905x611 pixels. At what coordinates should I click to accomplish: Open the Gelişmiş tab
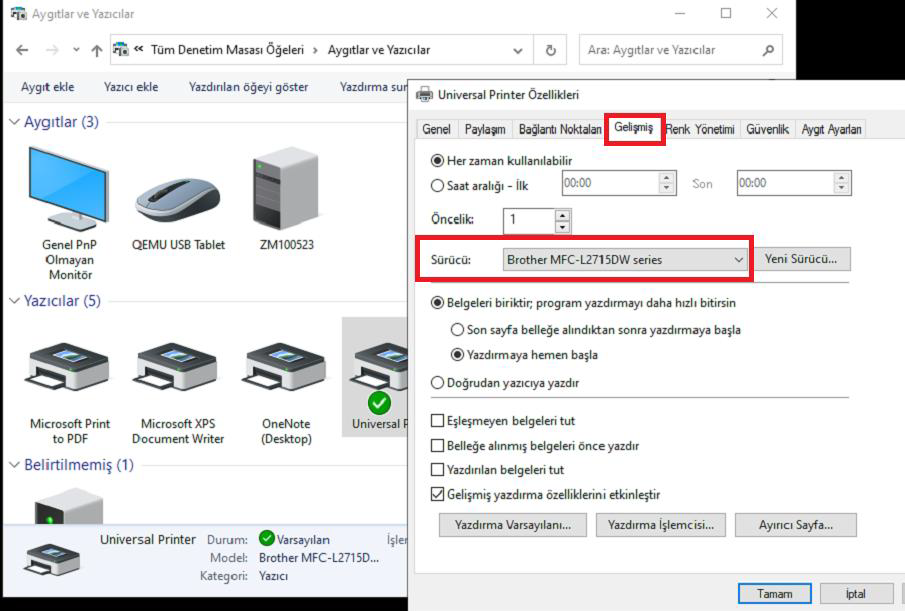pos(634,127)
